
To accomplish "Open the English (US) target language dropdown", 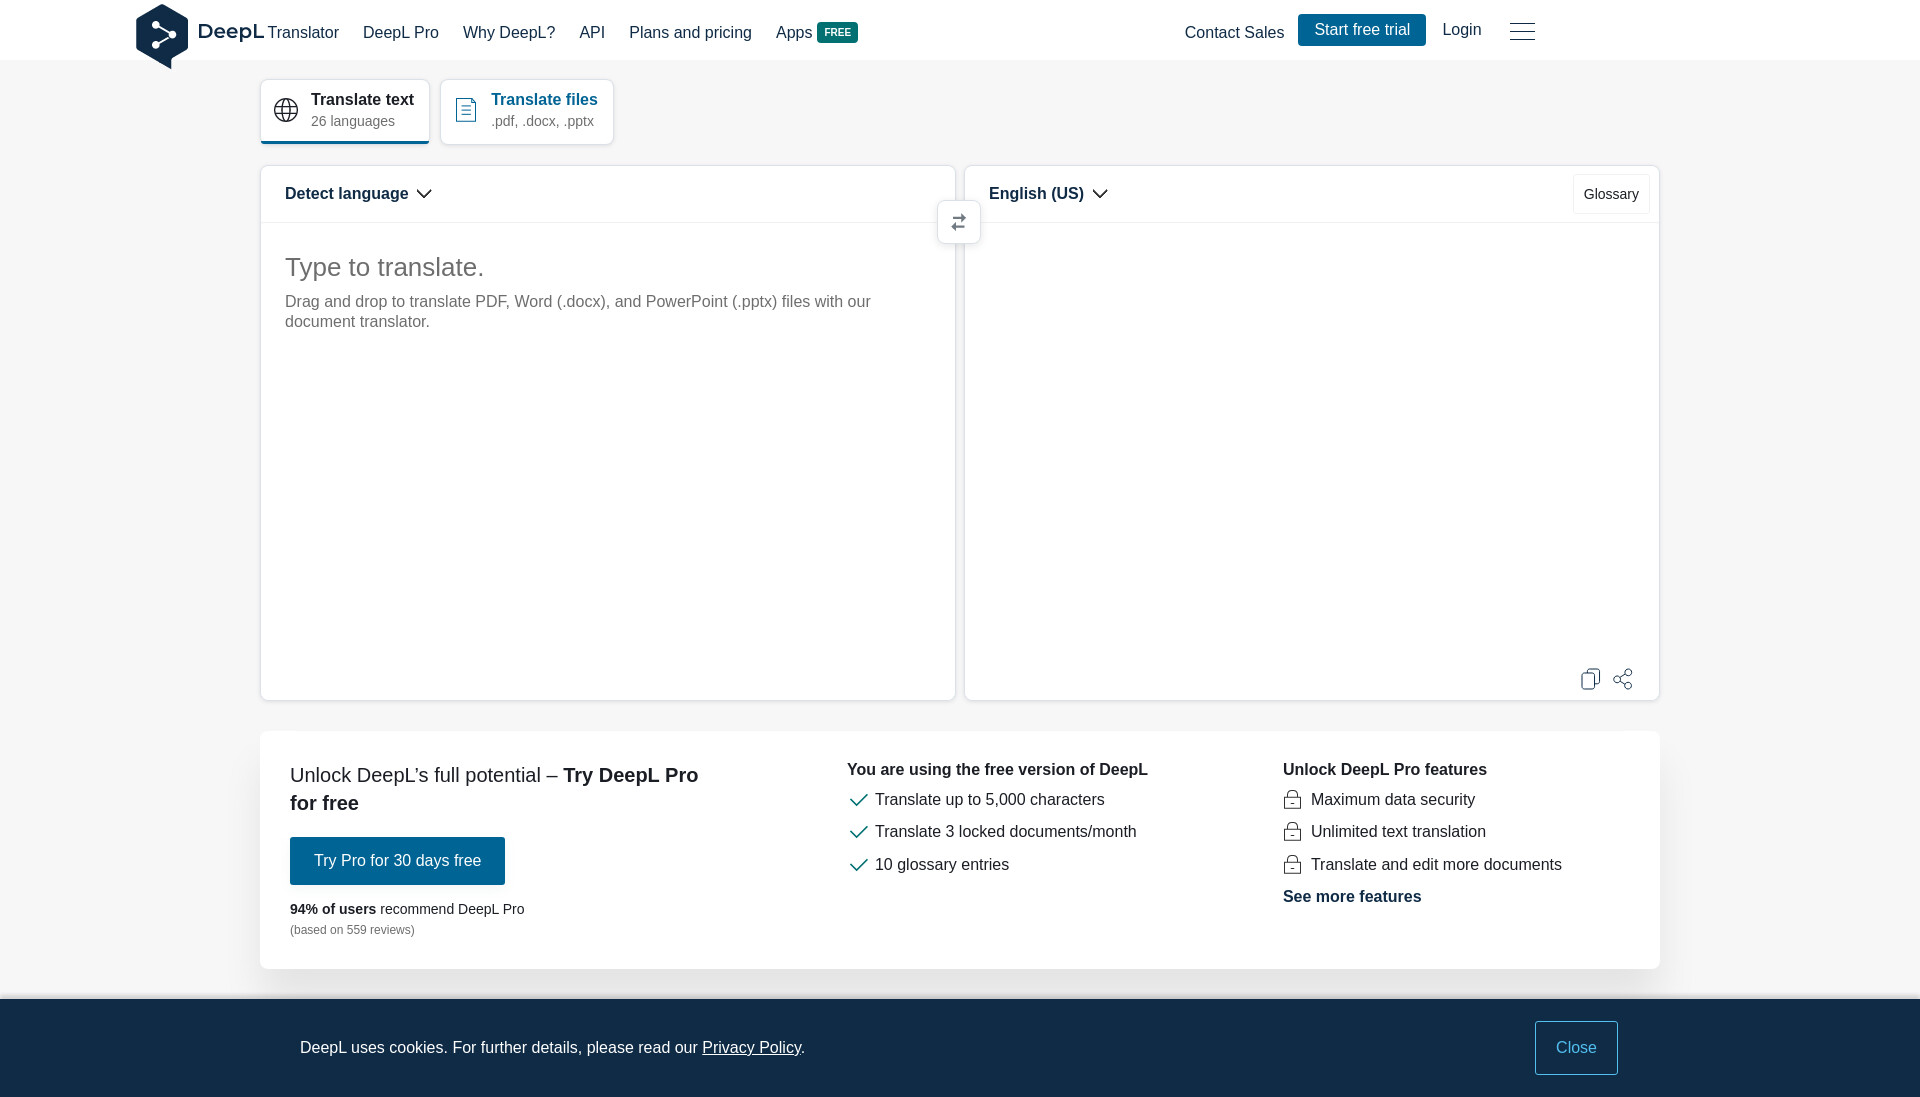I will coord(1048,194).
